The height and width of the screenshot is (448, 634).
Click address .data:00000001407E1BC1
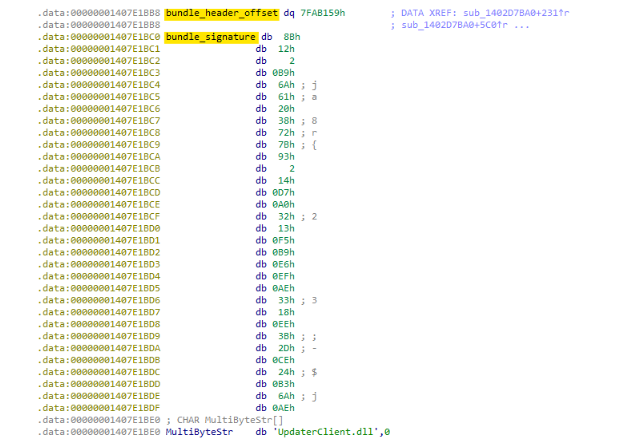tap(99, 47)
